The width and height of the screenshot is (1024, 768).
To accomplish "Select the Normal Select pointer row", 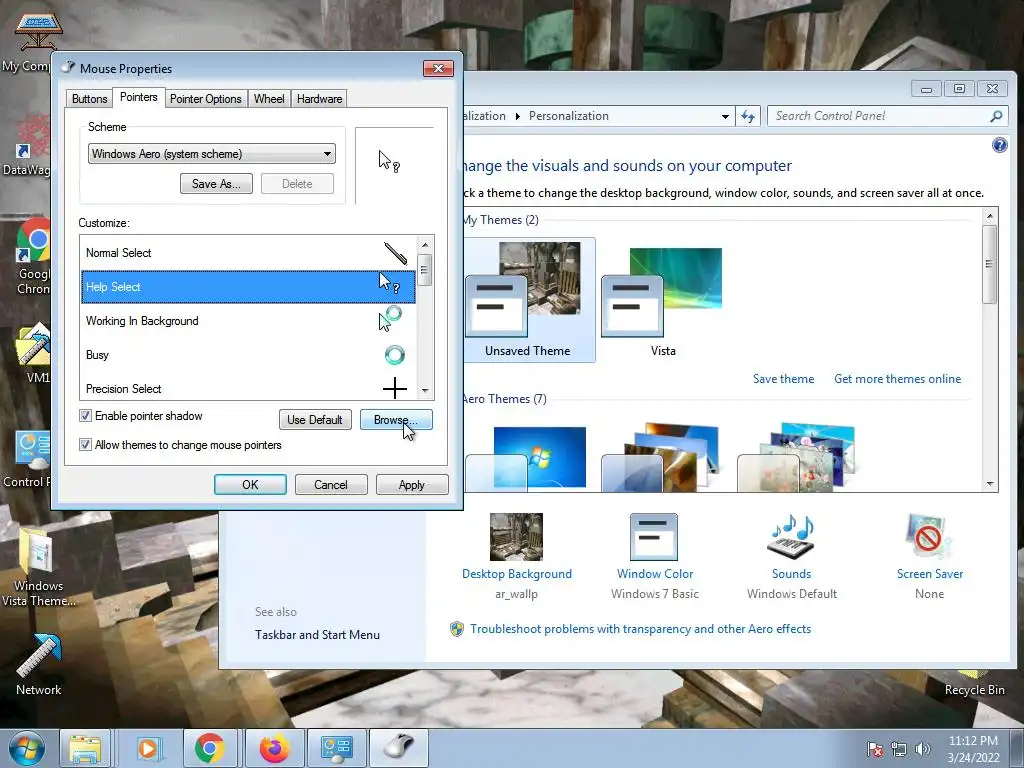I will [248, 253].
